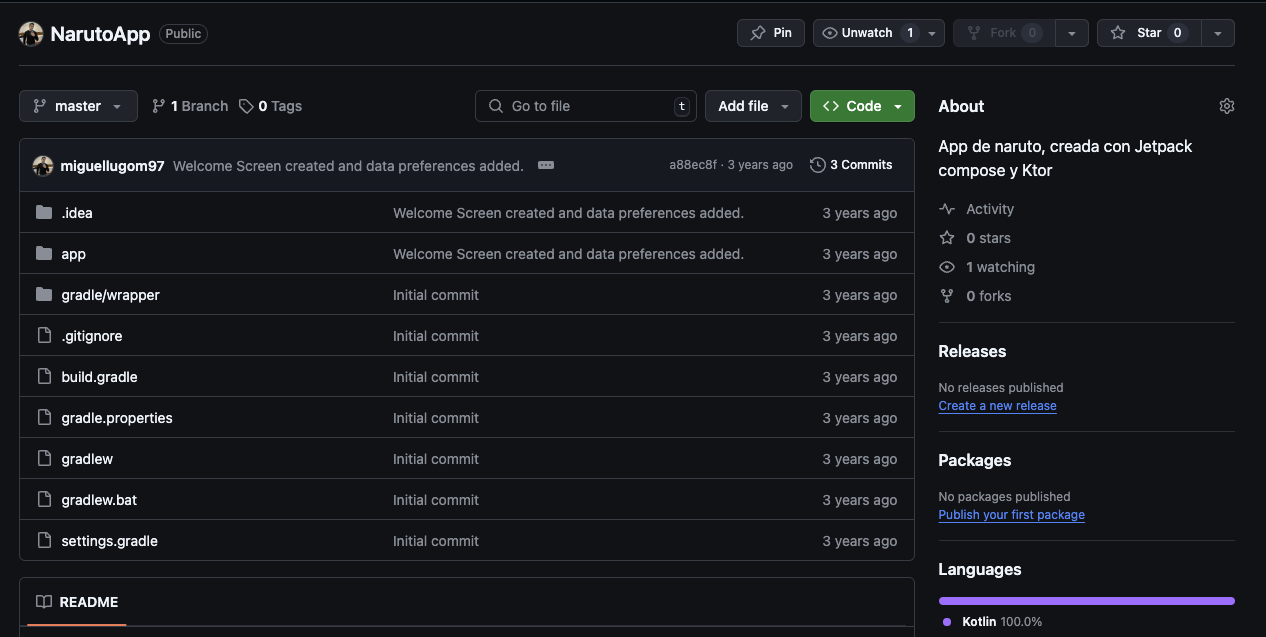Click the eye icon beside 1 watching
This screenshot has width=1266, height=637.
pos(947,267)
